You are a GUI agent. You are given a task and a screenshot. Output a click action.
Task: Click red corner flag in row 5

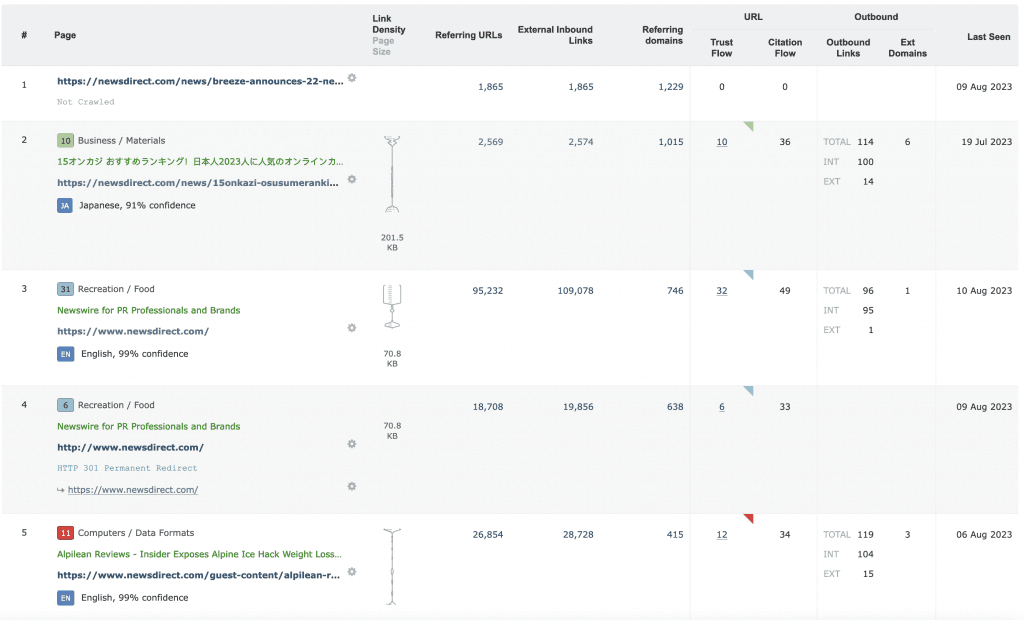[x=748, y=519]
